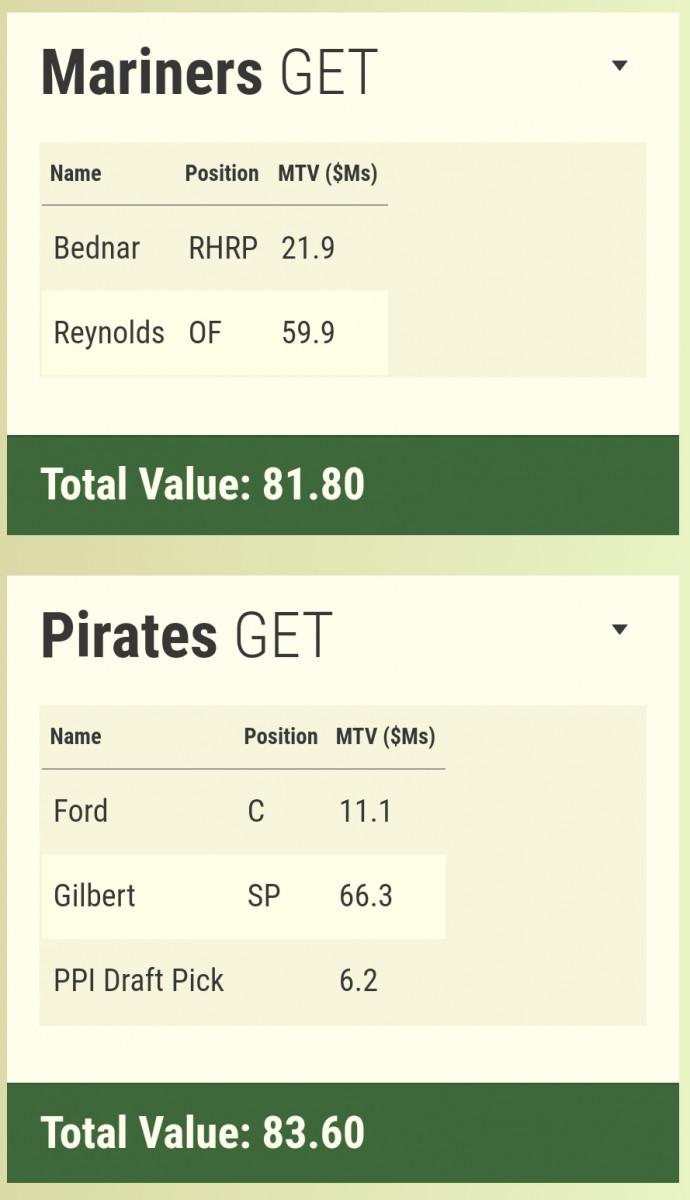This screenshot has width=690, height=1200.
Task: Sort Pirates table by MTV ($Ms) header
Action: pos(385,737)
